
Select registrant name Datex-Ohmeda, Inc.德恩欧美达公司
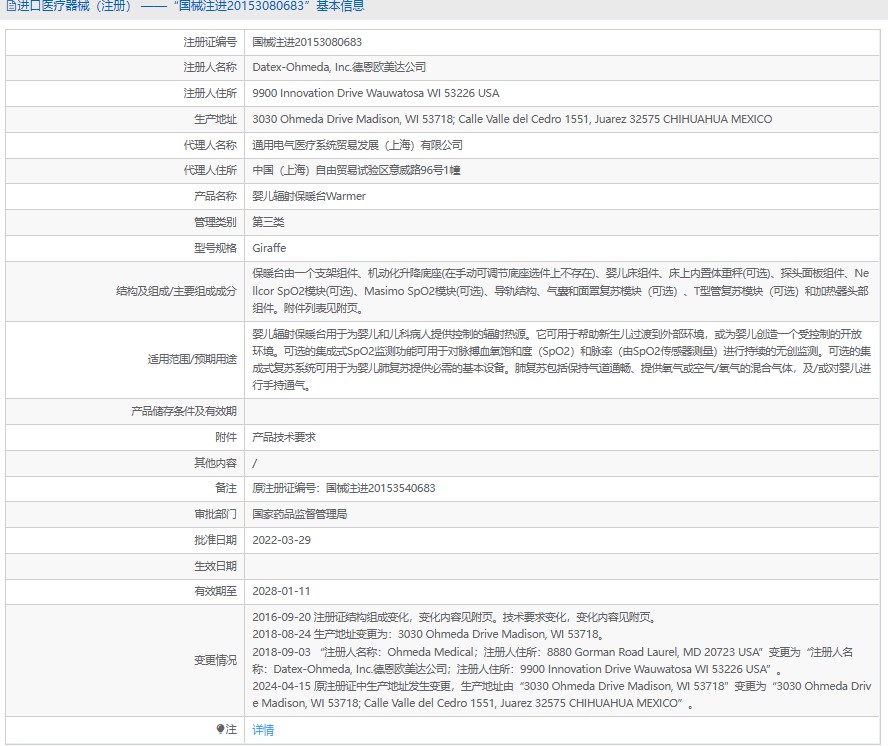339,67
